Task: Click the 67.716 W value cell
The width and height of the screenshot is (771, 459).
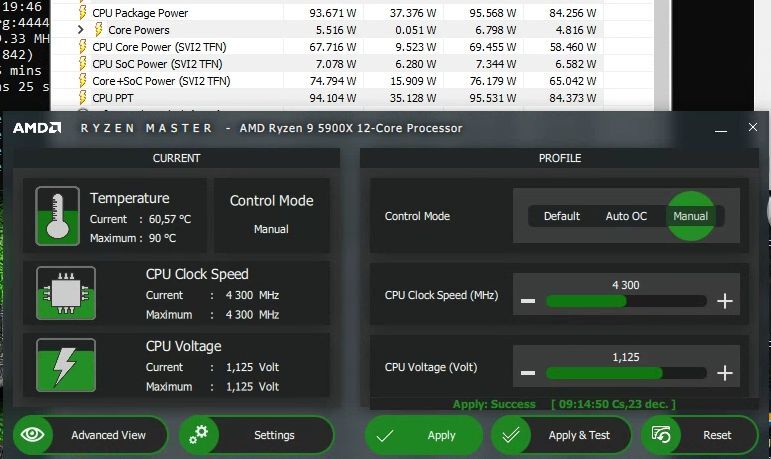Action: [332, 47]
